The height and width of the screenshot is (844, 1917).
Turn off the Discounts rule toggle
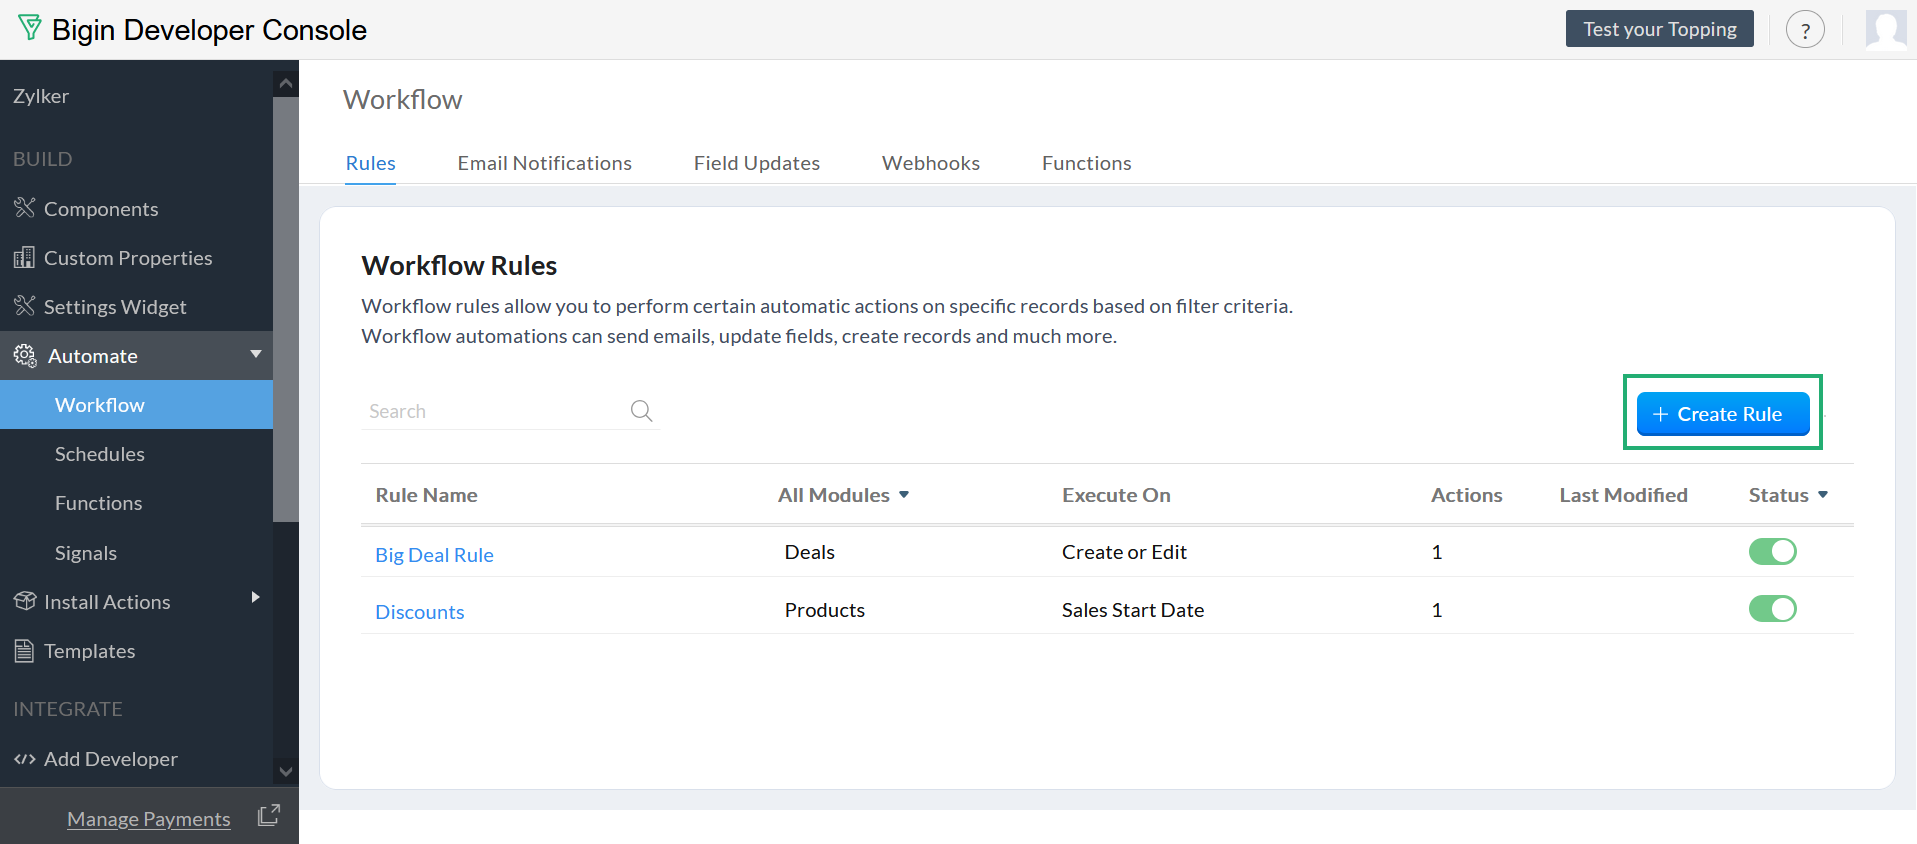point(1772,609)
